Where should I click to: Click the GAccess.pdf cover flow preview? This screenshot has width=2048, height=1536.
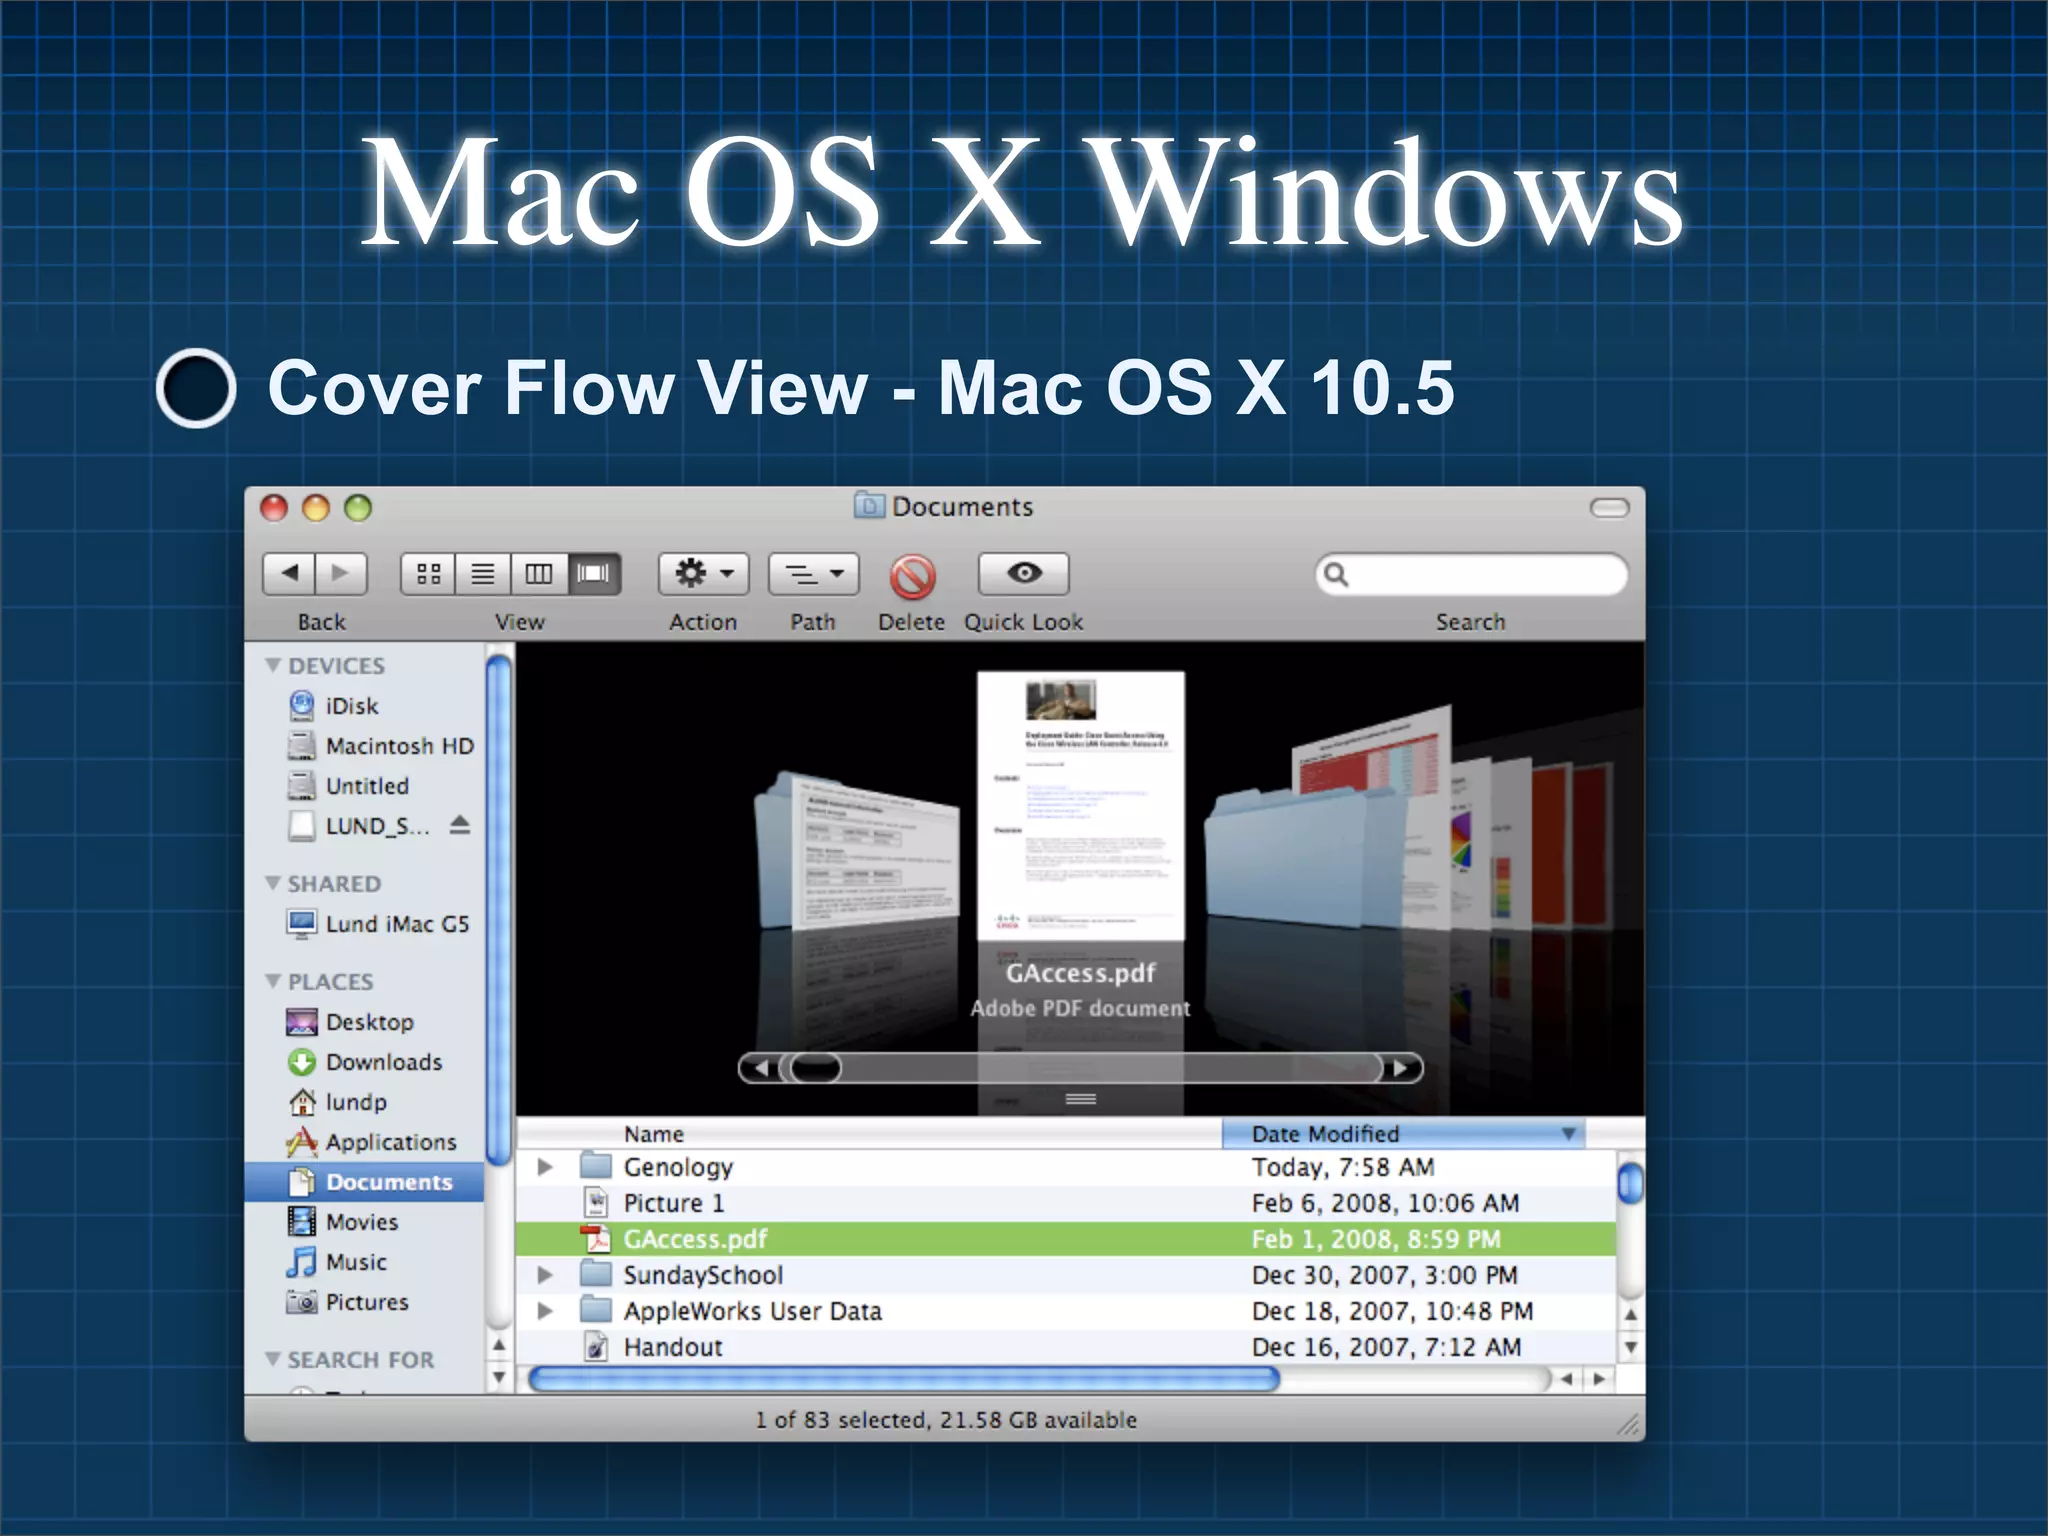point(1081,806)
